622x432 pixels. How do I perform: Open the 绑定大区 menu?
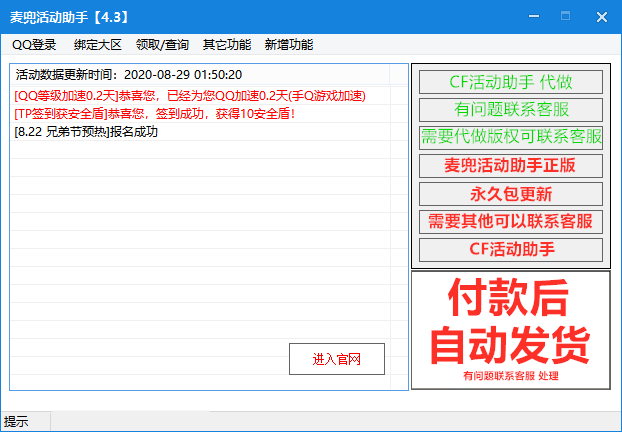pyautogui.click(x=98, y=45)
